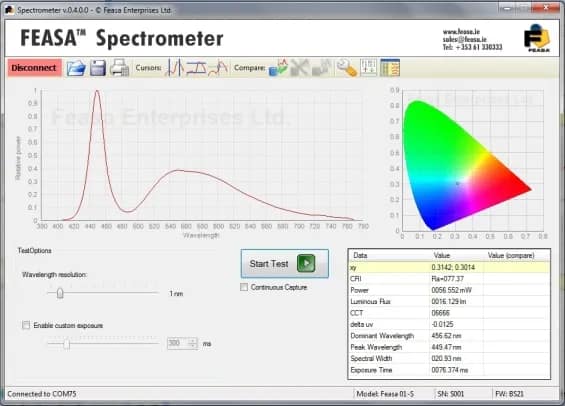Close the Spectrometer window

(x=546, y=7)
